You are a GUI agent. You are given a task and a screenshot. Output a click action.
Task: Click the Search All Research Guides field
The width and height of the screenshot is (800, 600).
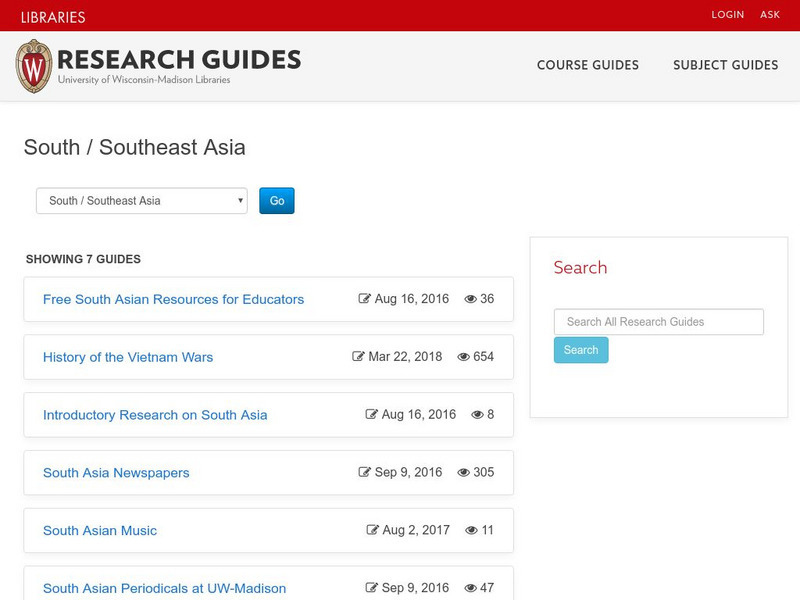(658, 322)
